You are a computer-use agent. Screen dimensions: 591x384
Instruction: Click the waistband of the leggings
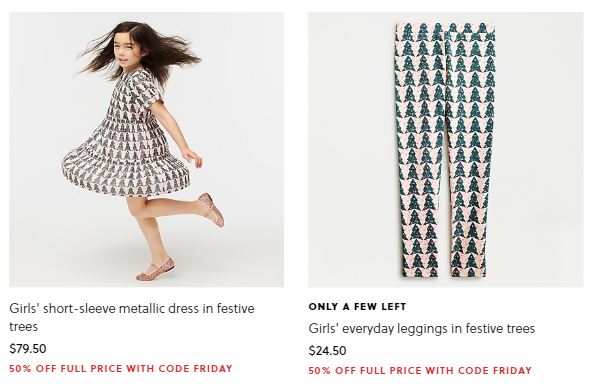point(446,29)
